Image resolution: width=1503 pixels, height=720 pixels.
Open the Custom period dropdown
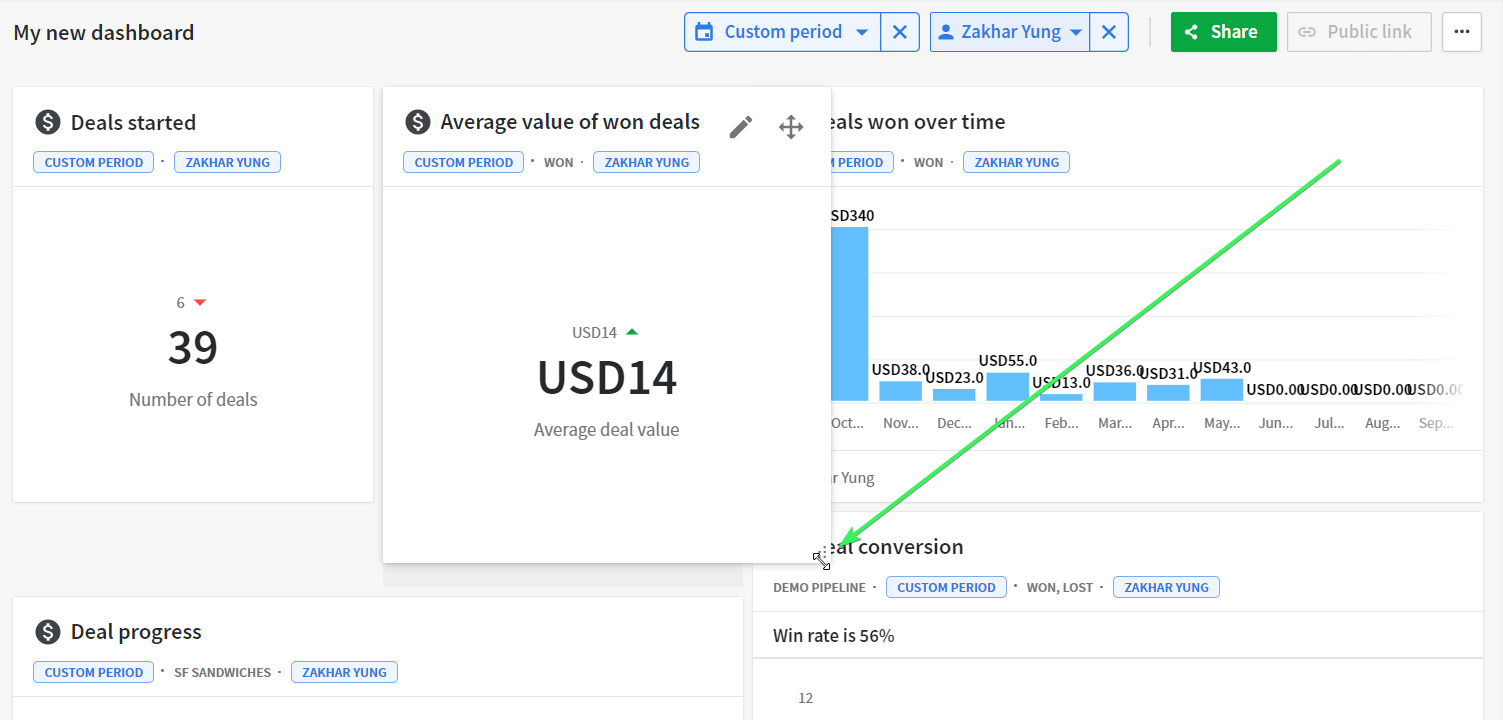click(x=783, y=32)
